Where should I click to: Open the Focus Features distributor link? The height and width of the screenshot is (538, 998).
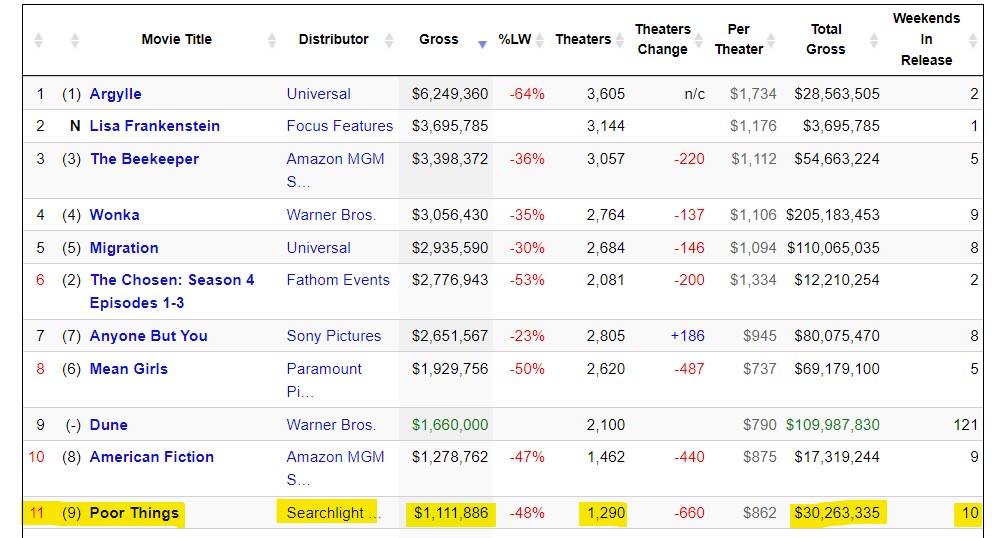point(339,126)
